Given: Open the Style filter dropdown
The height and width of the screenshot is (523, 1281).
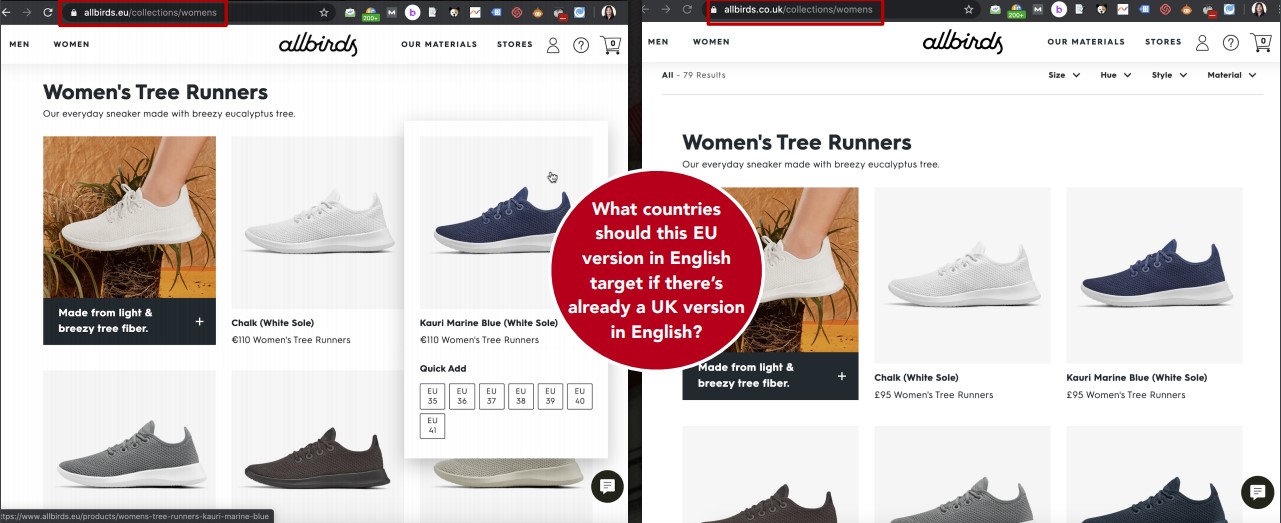Looking at the screenshot, I should pyautogui.click(x=1169, y=75).
